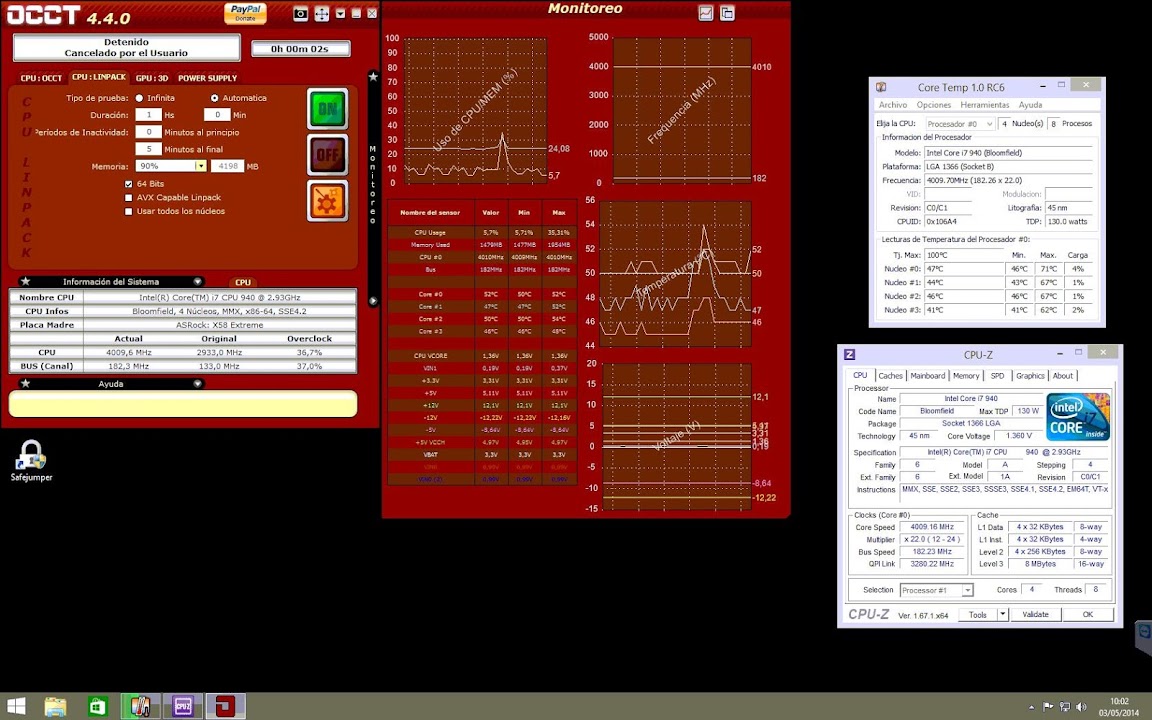Open Ayuda menu in Core Temp
Image resolution: width=1152 pixels, height=720 pixels.
pos(1030,105)
